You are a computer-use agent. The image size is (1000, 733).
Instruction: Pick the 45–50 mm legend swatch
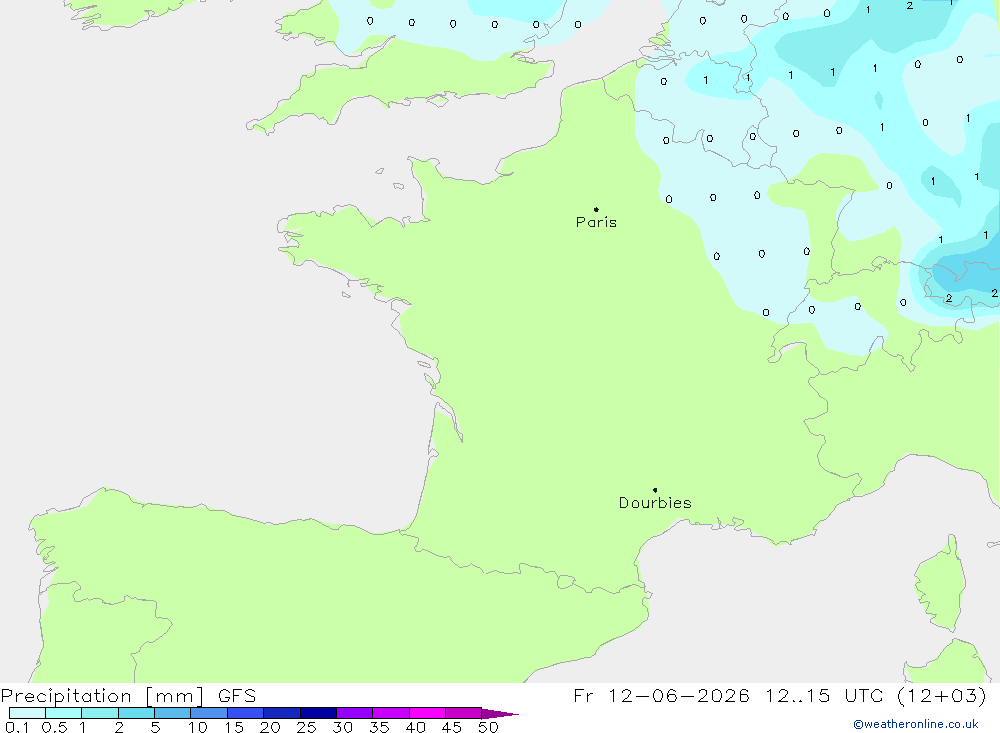[464, 713]
